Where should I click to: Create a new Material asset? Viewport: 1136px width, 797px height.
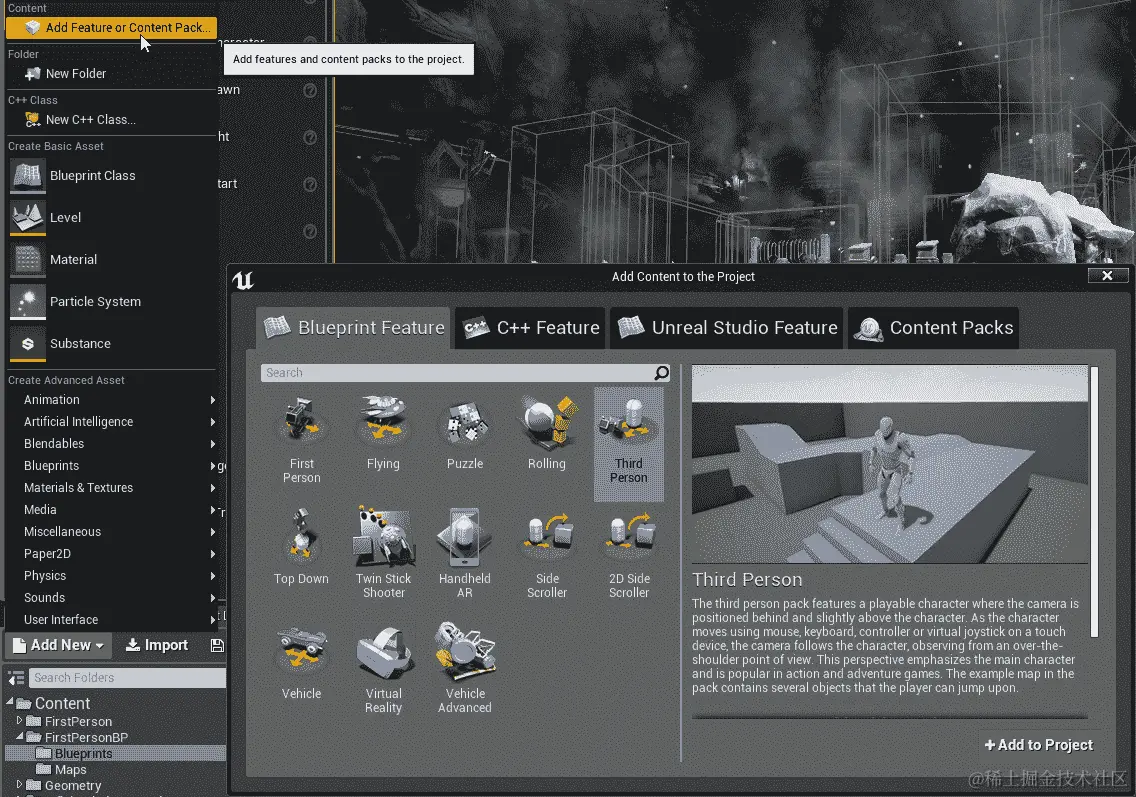click(x=72, y=260)
